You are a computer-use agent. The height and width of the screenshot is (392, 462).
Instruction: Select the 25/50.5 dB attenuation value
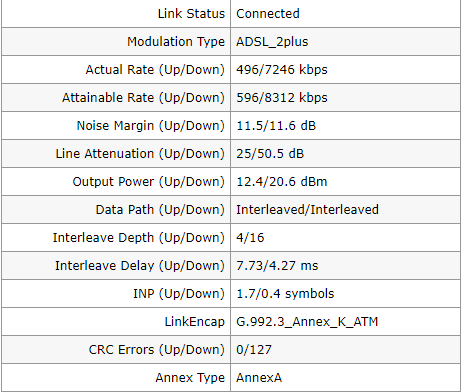coord(270,154)
